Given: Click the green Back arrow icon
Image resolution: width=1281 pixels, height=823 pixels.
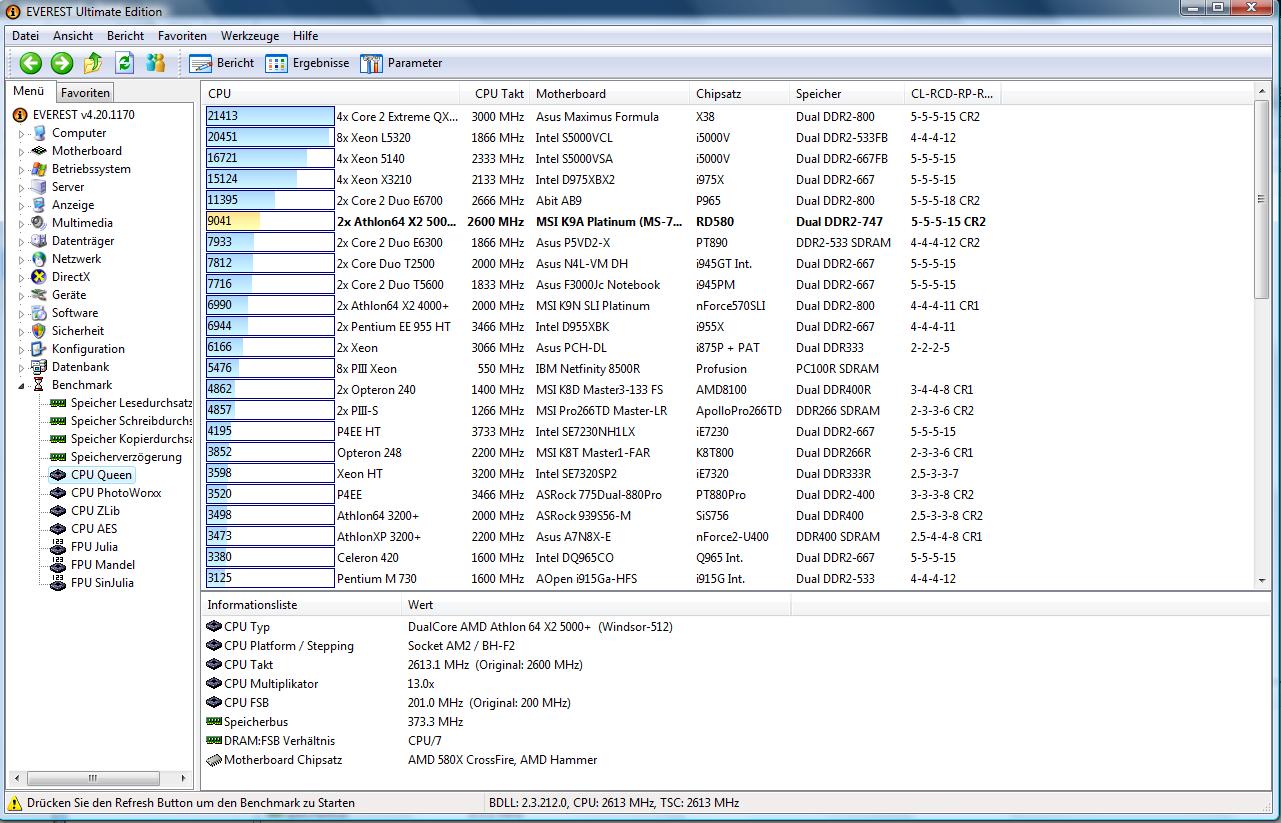Looking at the screenshot, I should click(30, 63).
